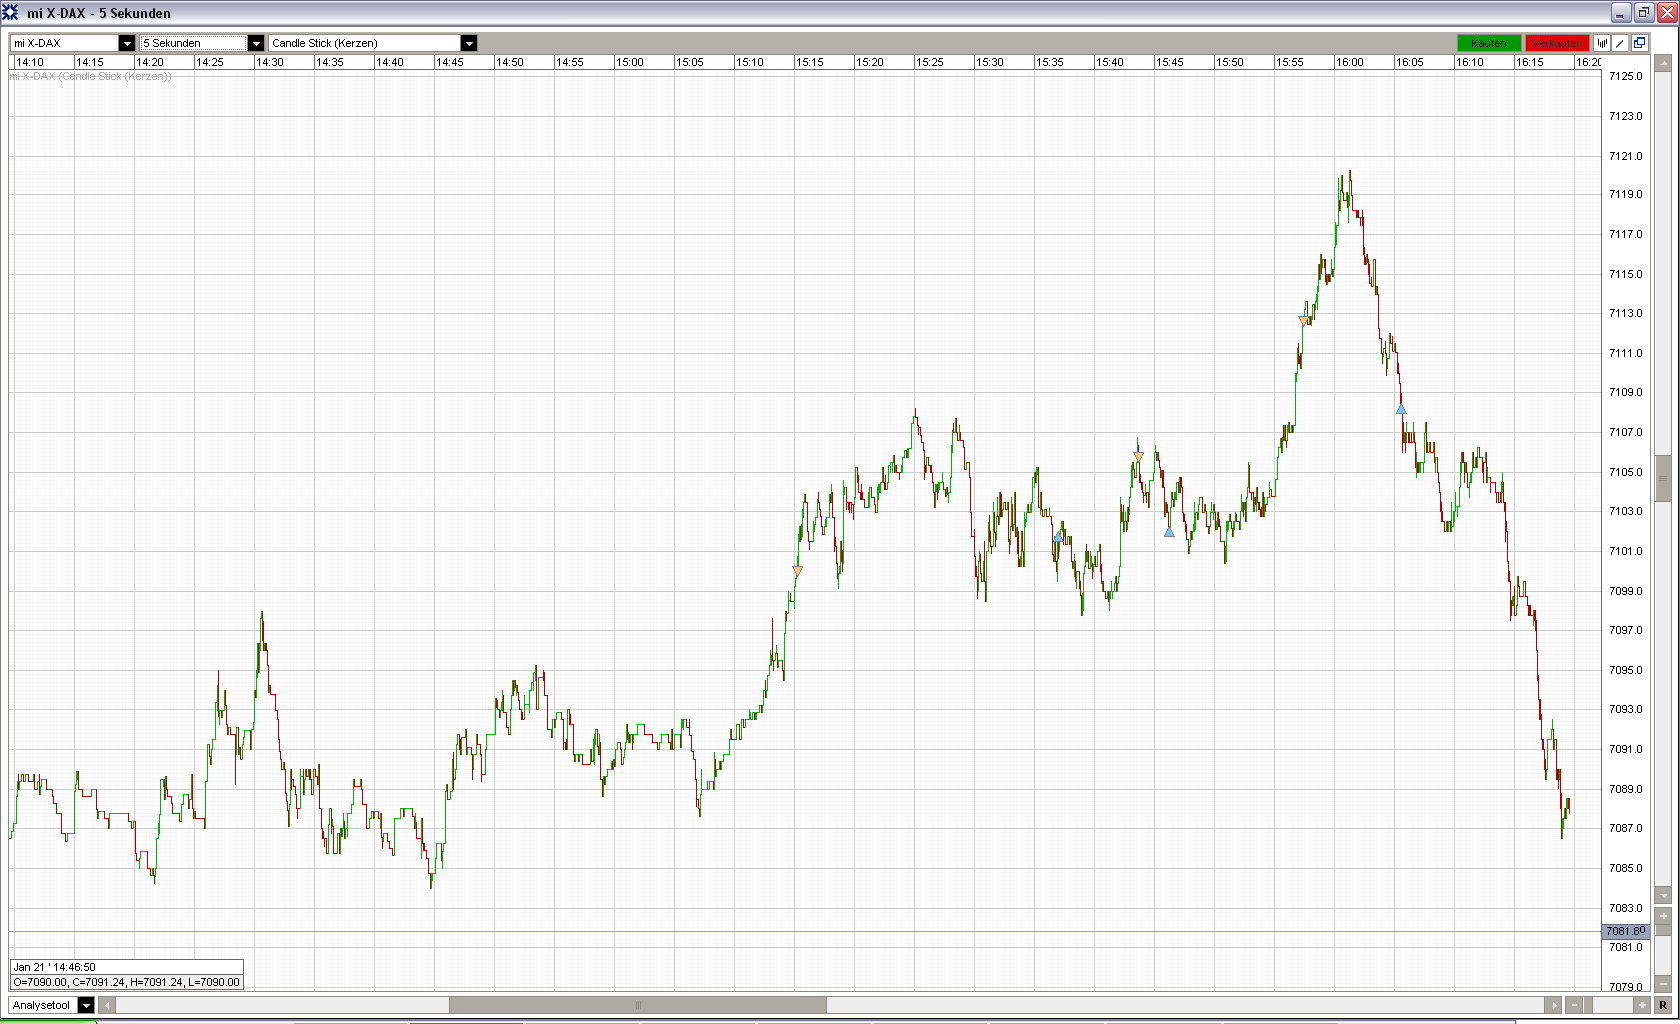Click the vertical scrollbar thumb
1680x1024 pixels.
click(x=1663, y=479)
